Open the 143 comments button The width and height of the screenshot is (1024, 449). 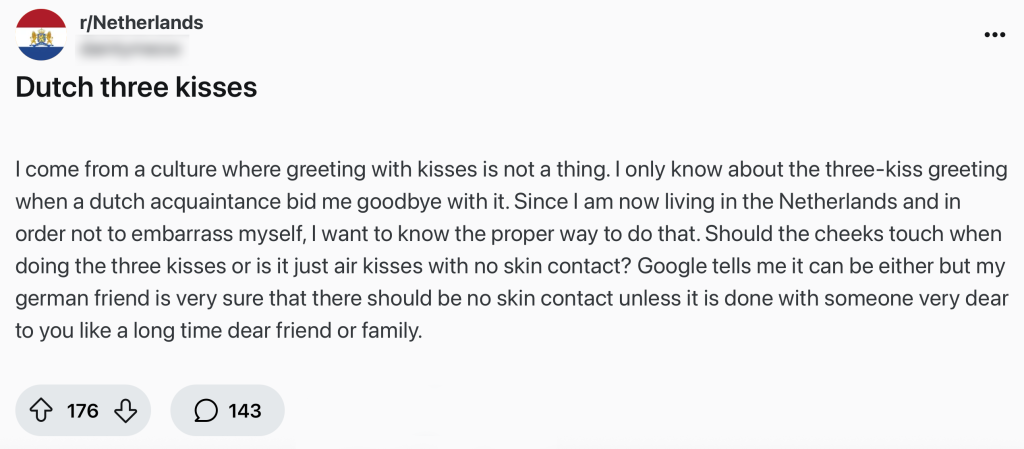click(228, 411)
